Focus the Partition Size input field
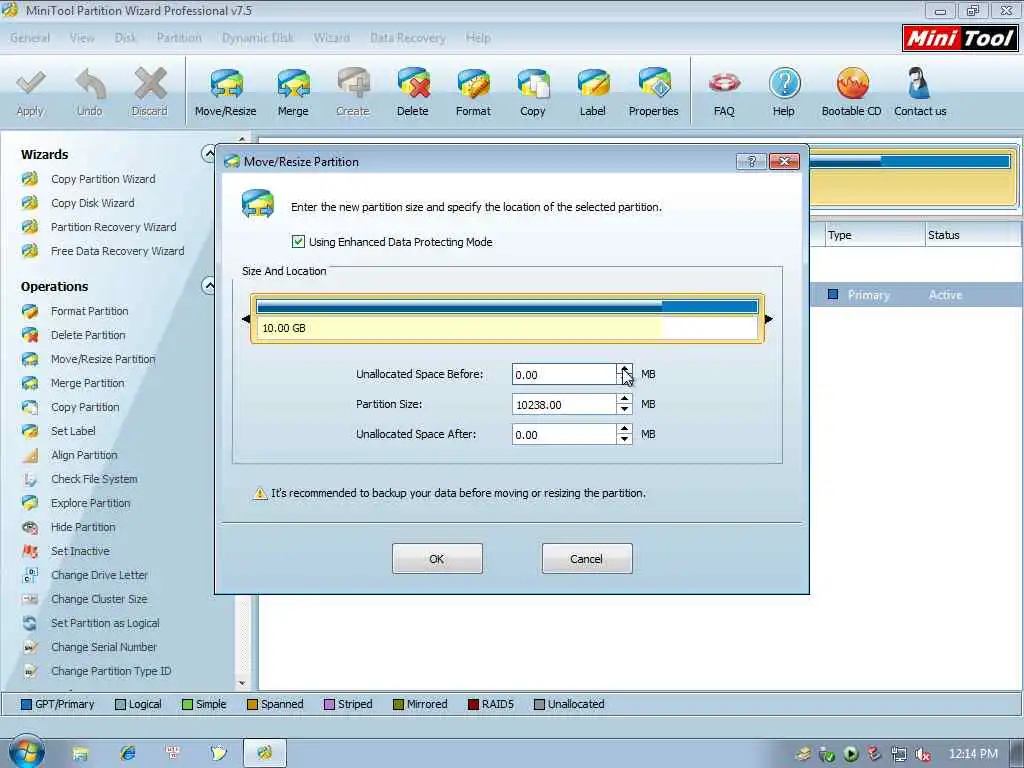Screen dimensions: 1024x768 (x=564, y=404)
